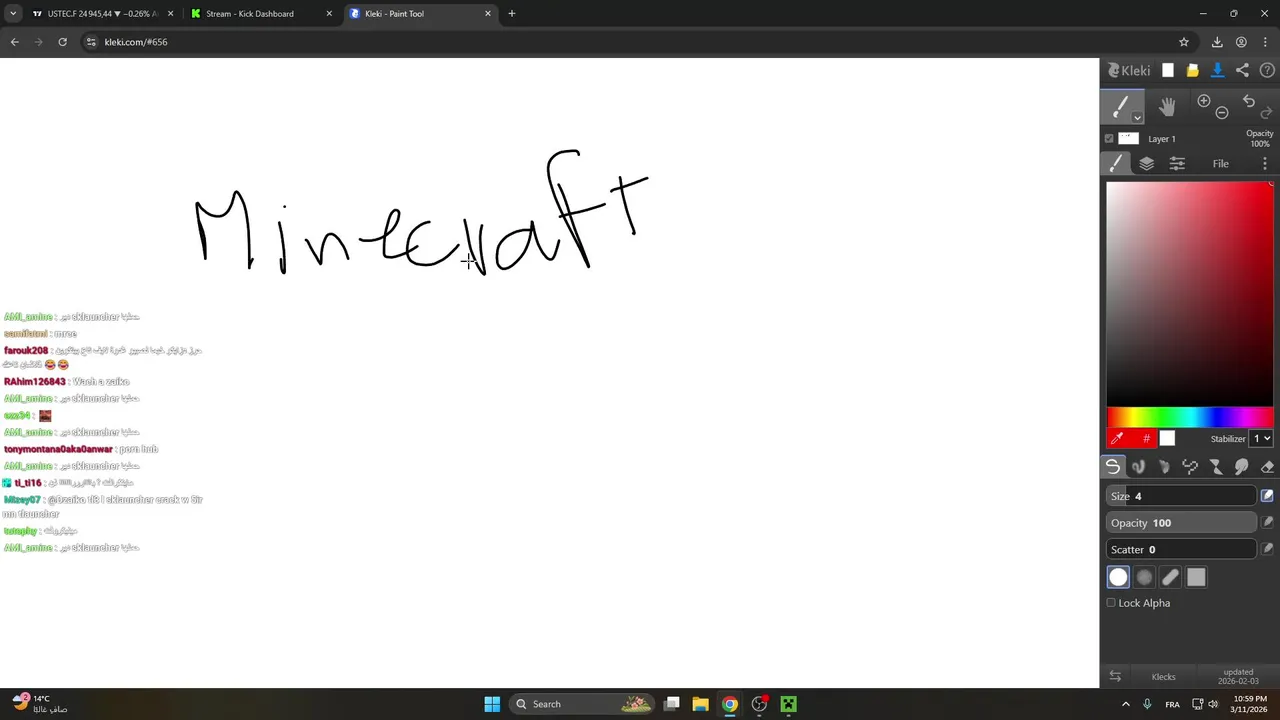Open Kleki help question mark icon
Viewport: 1280px width, 720px height.
[1267, 70]
